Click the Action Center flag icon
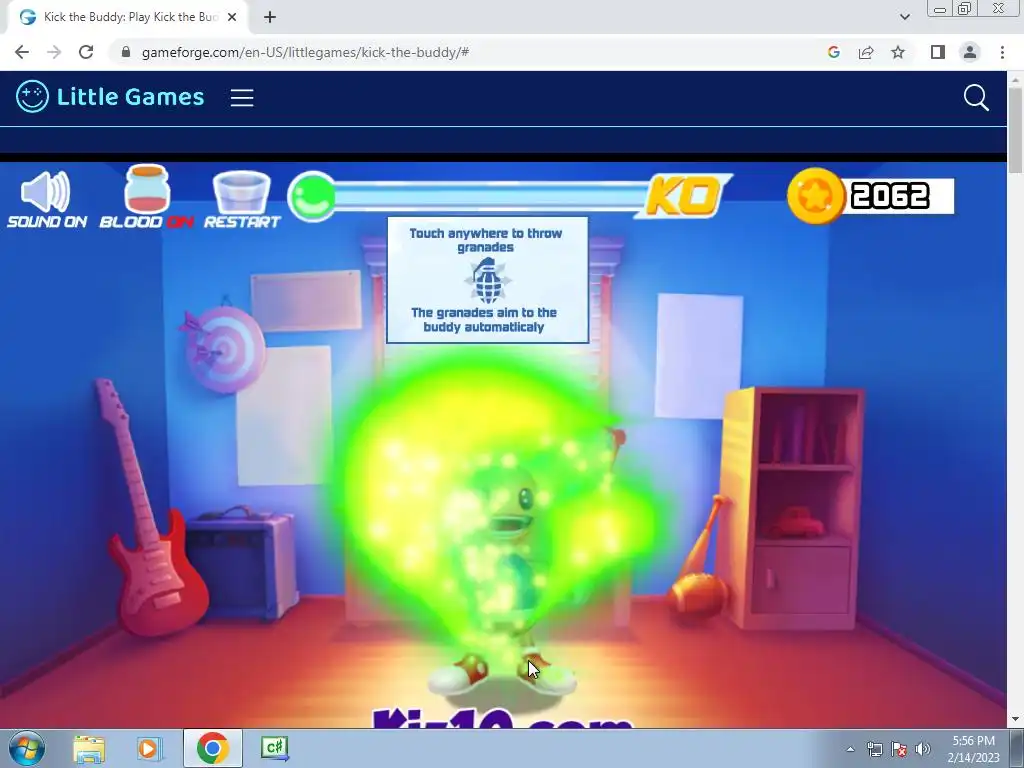Image resolution: width=1024 pixels, height=768 pixels. (x=899, y=750)
